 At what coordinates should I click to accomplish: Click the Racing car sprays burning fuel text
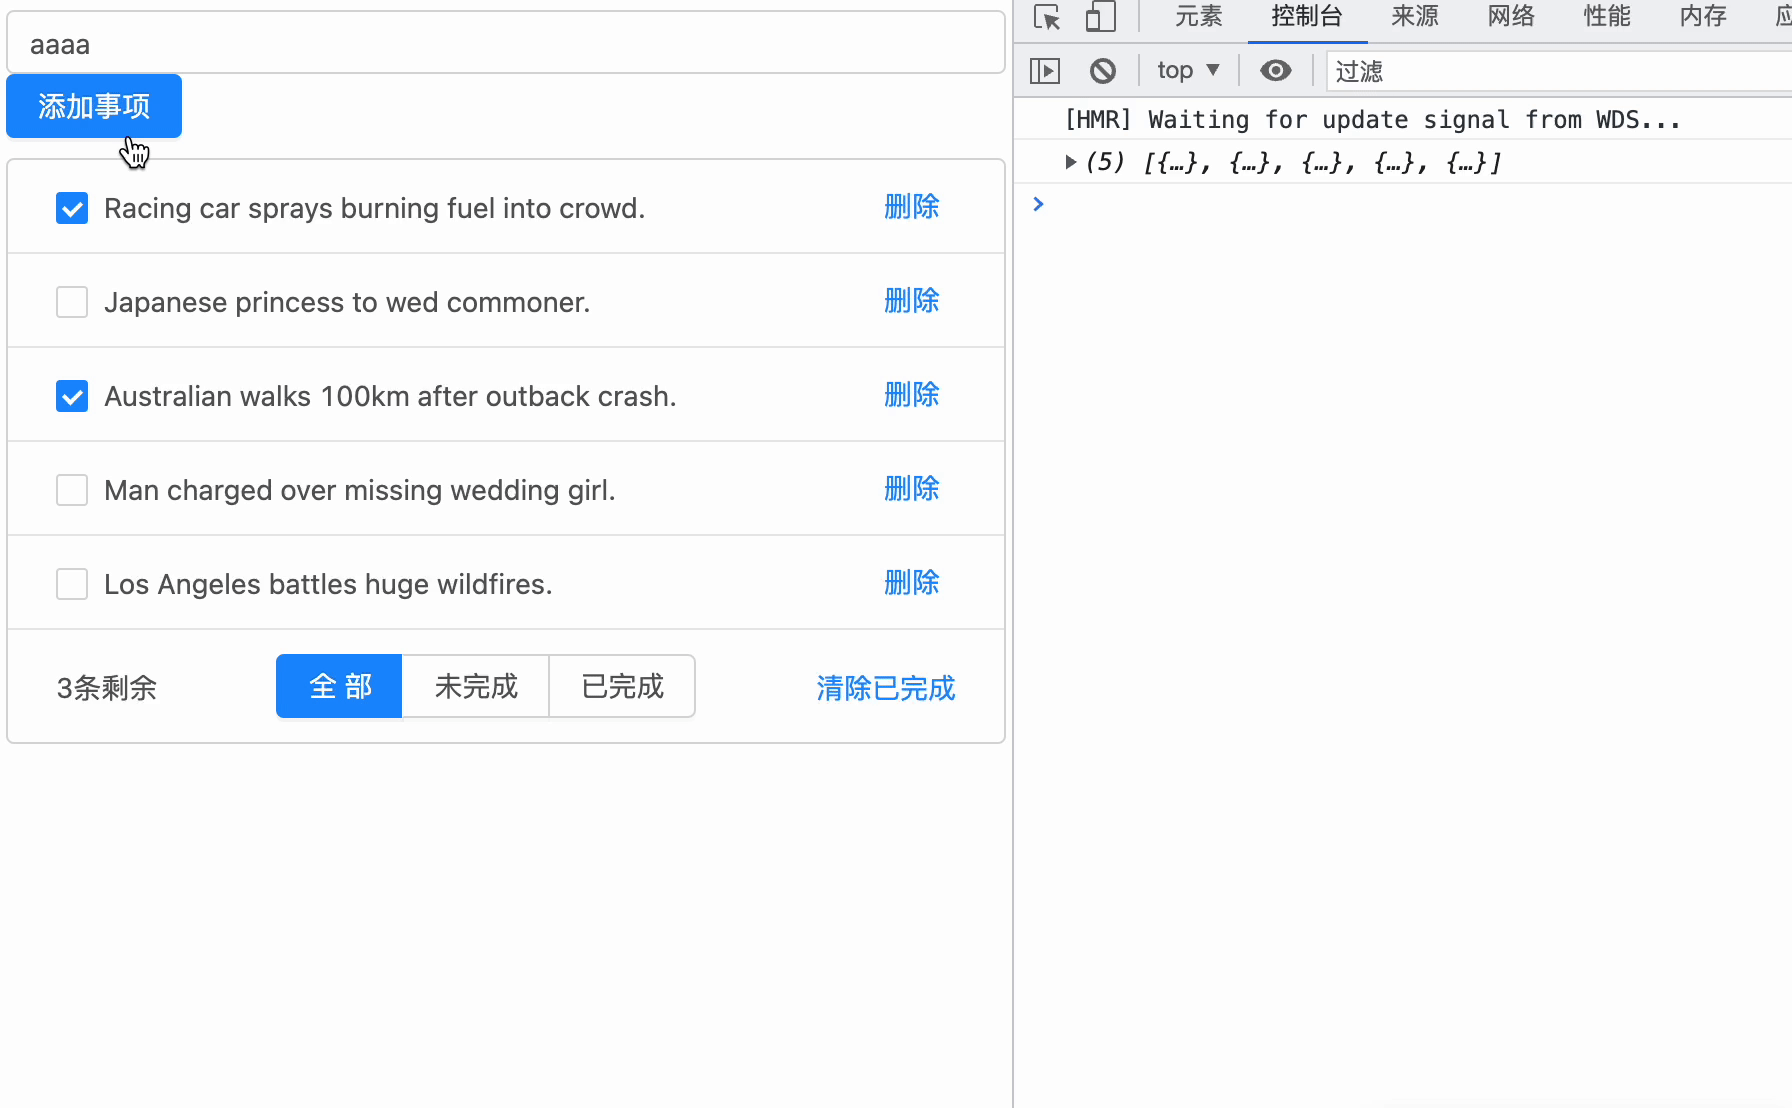click(375, 208)
